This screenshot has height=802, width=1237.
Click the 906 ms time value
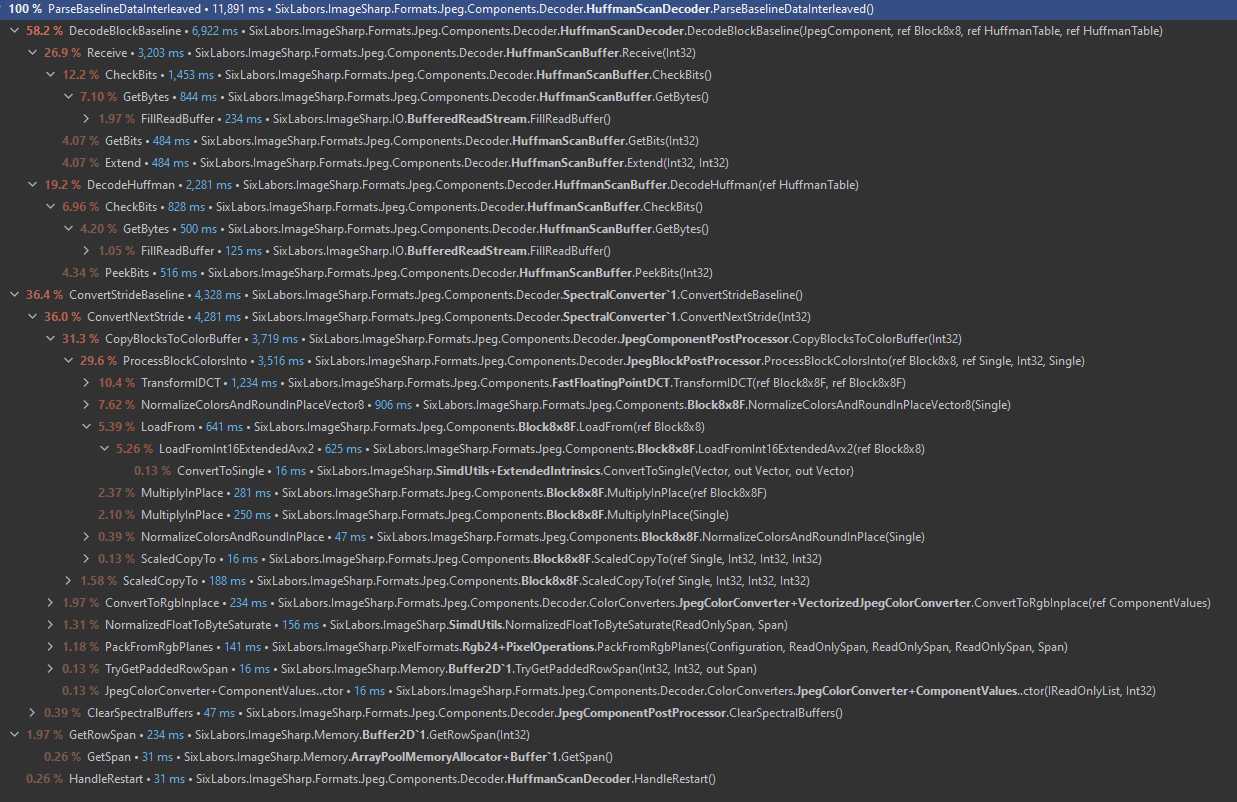pos(393,405)
